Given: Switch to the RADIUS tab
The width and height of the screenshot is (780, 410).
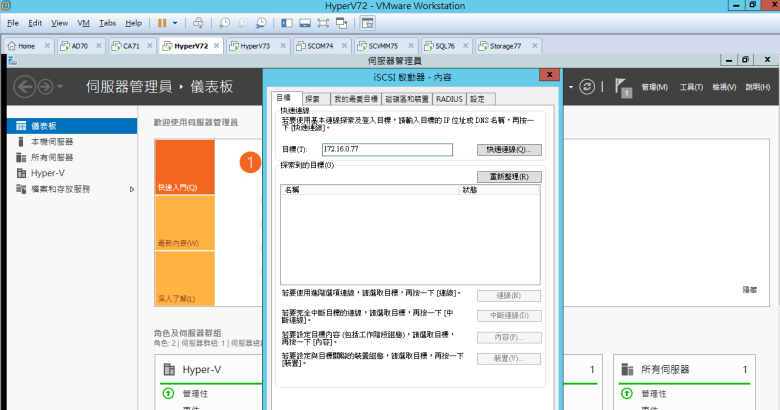Looking at the screenshot, I should click(x=449, y=99).
